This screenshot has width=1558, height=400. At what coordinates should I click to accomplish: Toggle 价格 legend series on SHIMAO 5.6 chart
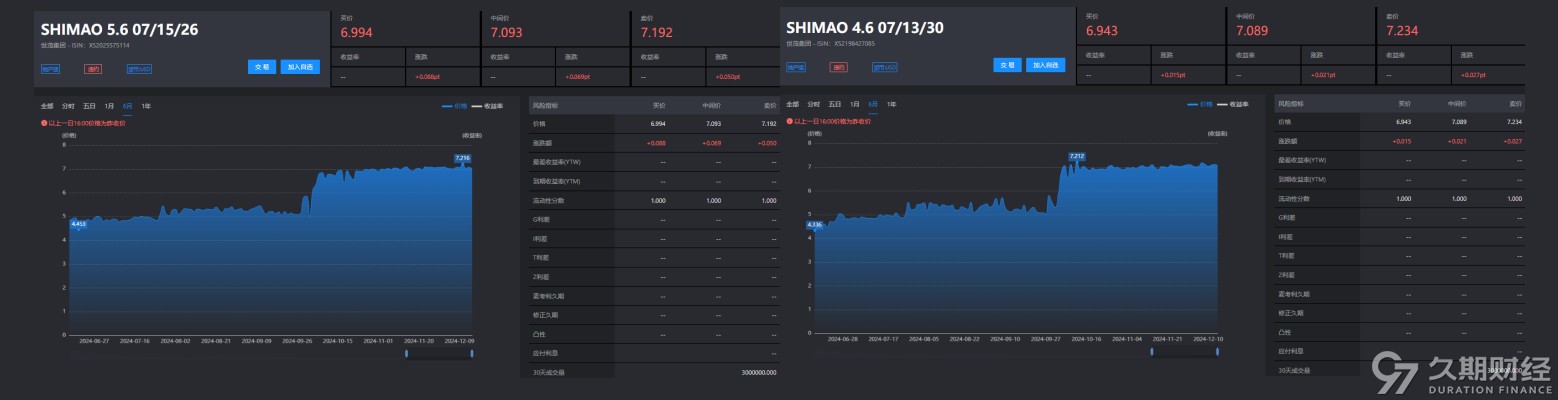tap(454, 105)
